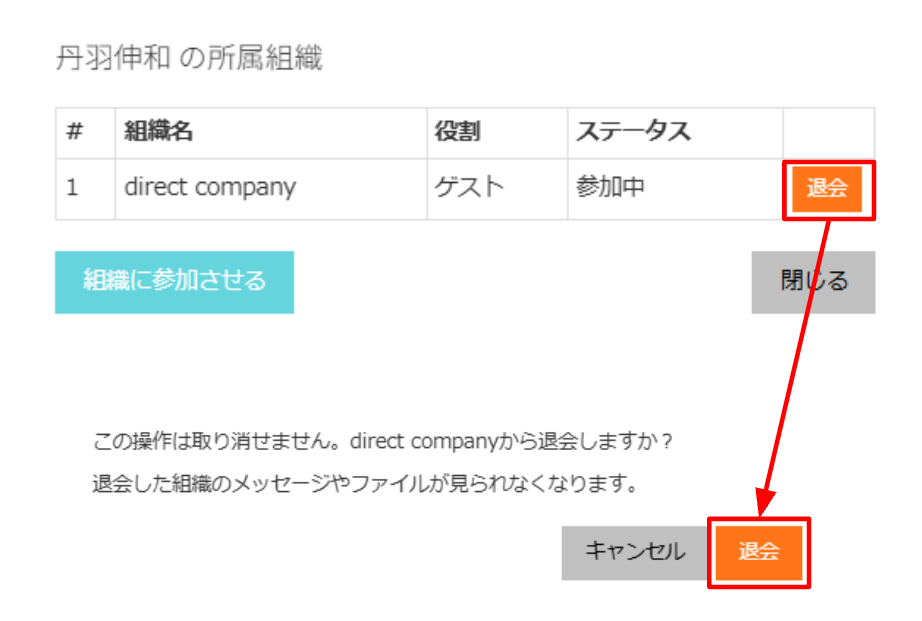
Task: Click の所属組織 text in the heading
Action: click(x=251, y=58)
